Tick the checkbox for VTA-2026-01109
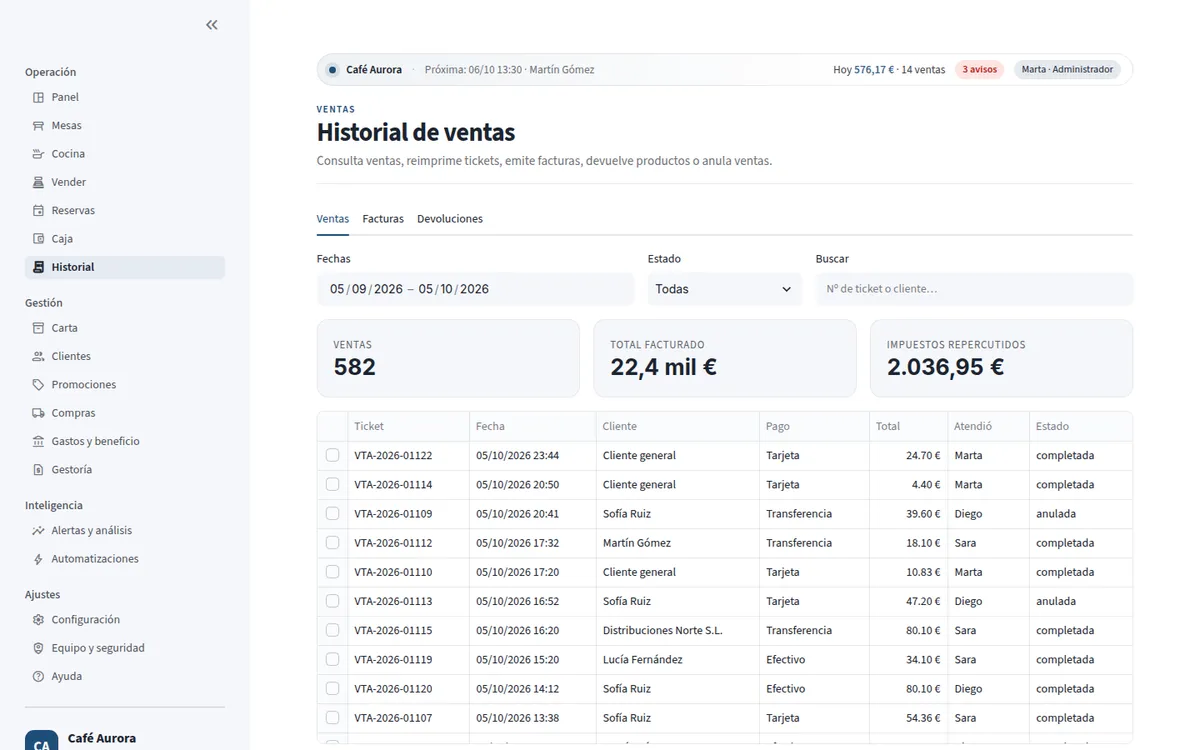1200x750 pixels. coord(332,513)
